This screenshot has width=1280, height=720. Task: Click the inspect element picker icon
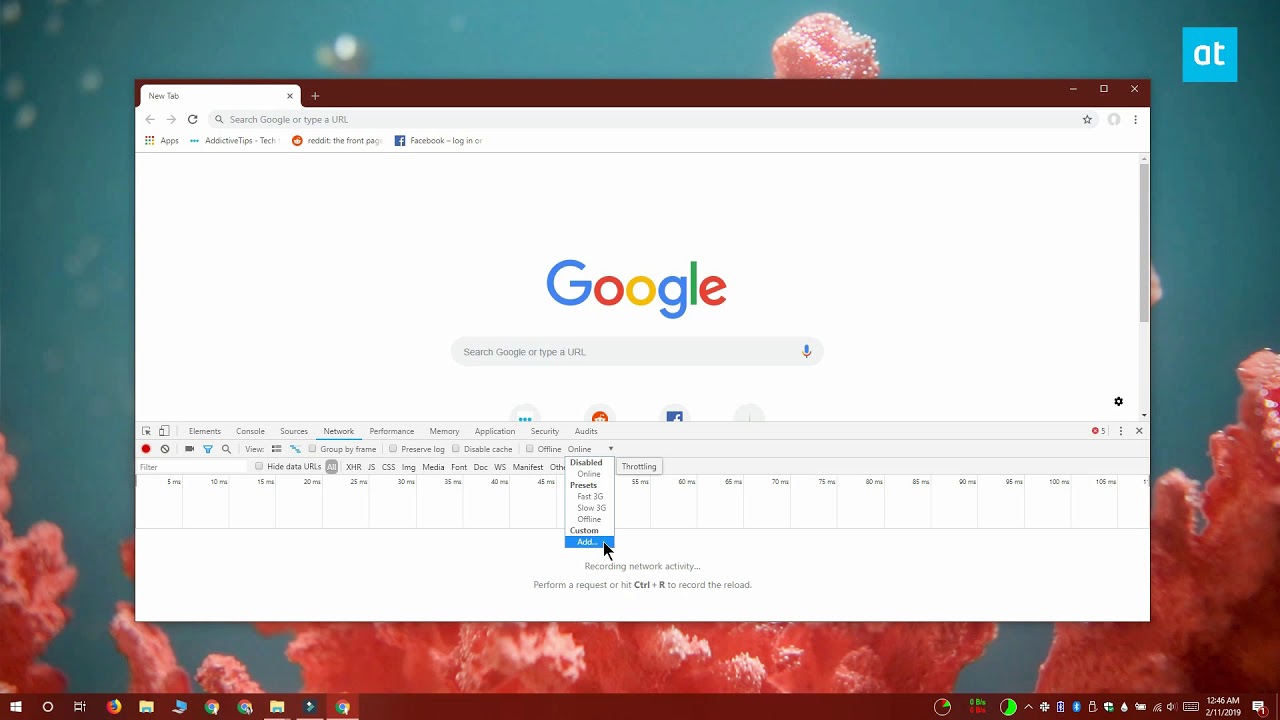click(146, 431)
